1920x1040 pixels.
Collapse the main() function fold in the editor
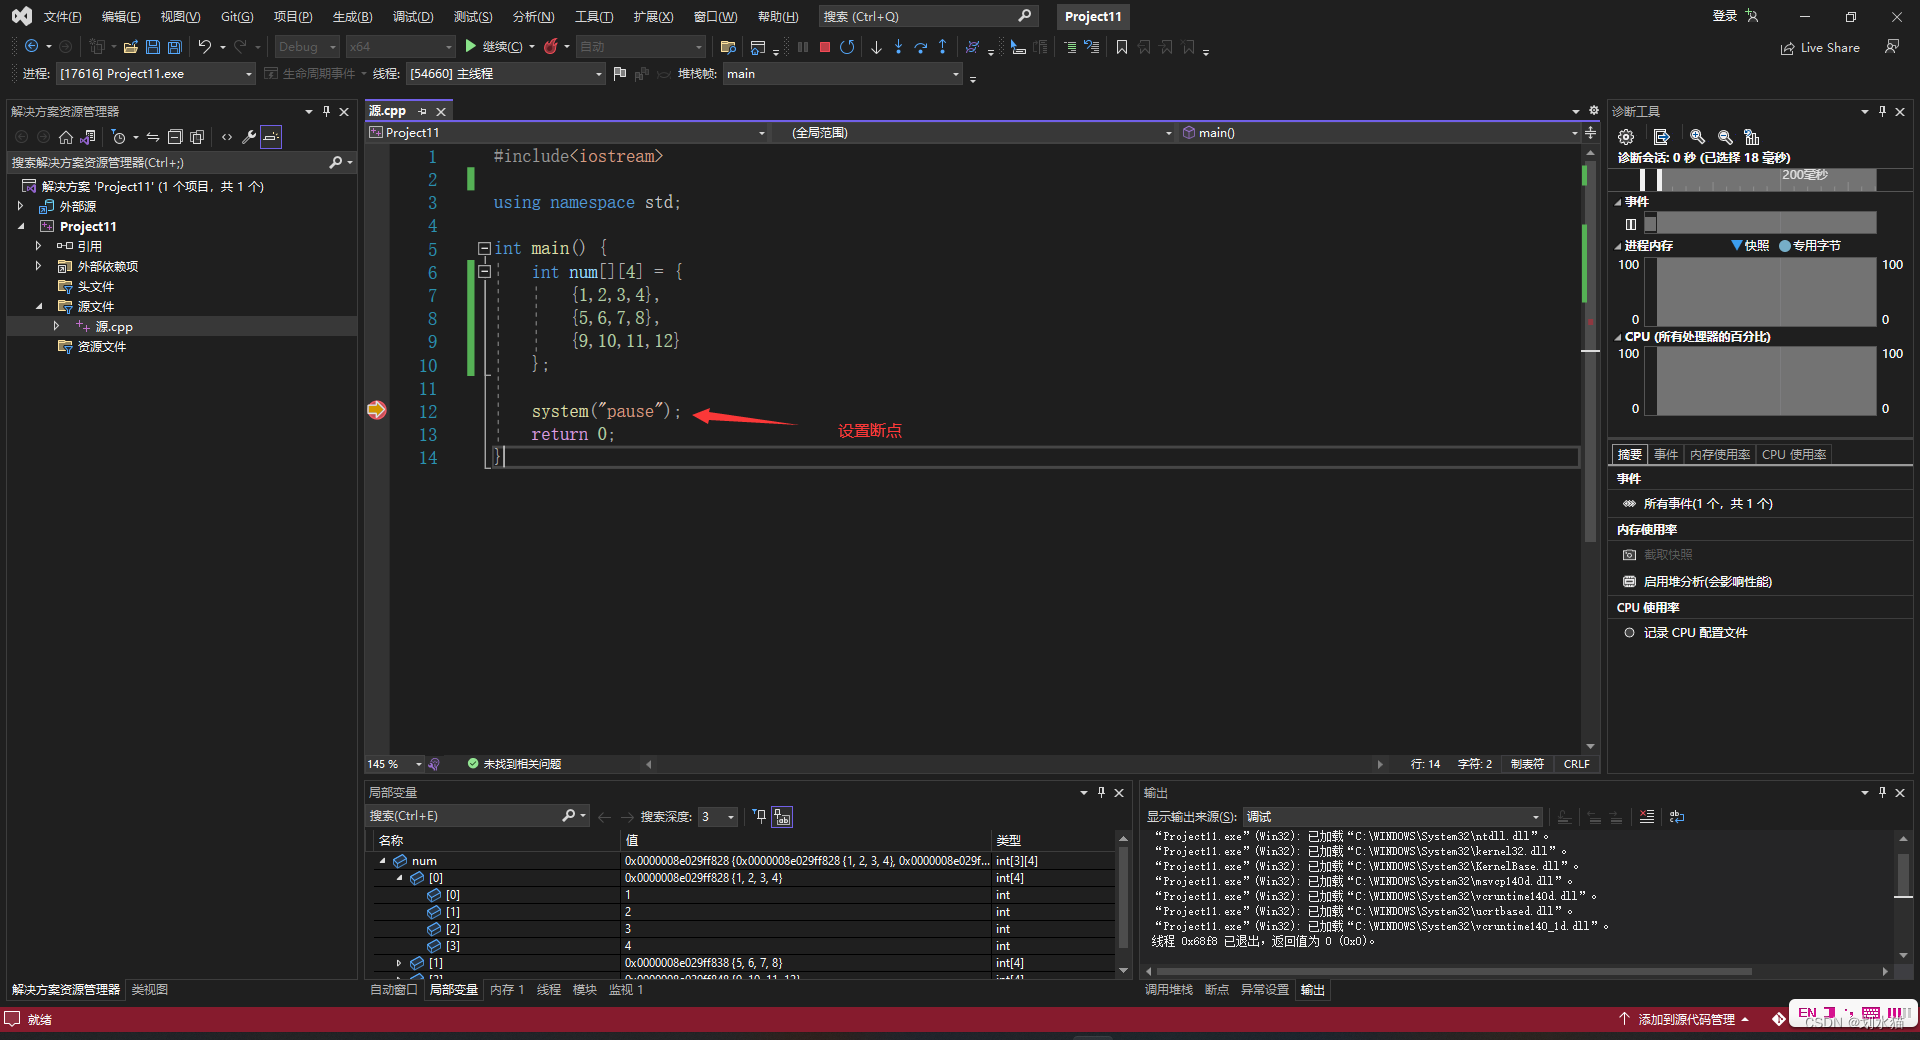point(484,248)
